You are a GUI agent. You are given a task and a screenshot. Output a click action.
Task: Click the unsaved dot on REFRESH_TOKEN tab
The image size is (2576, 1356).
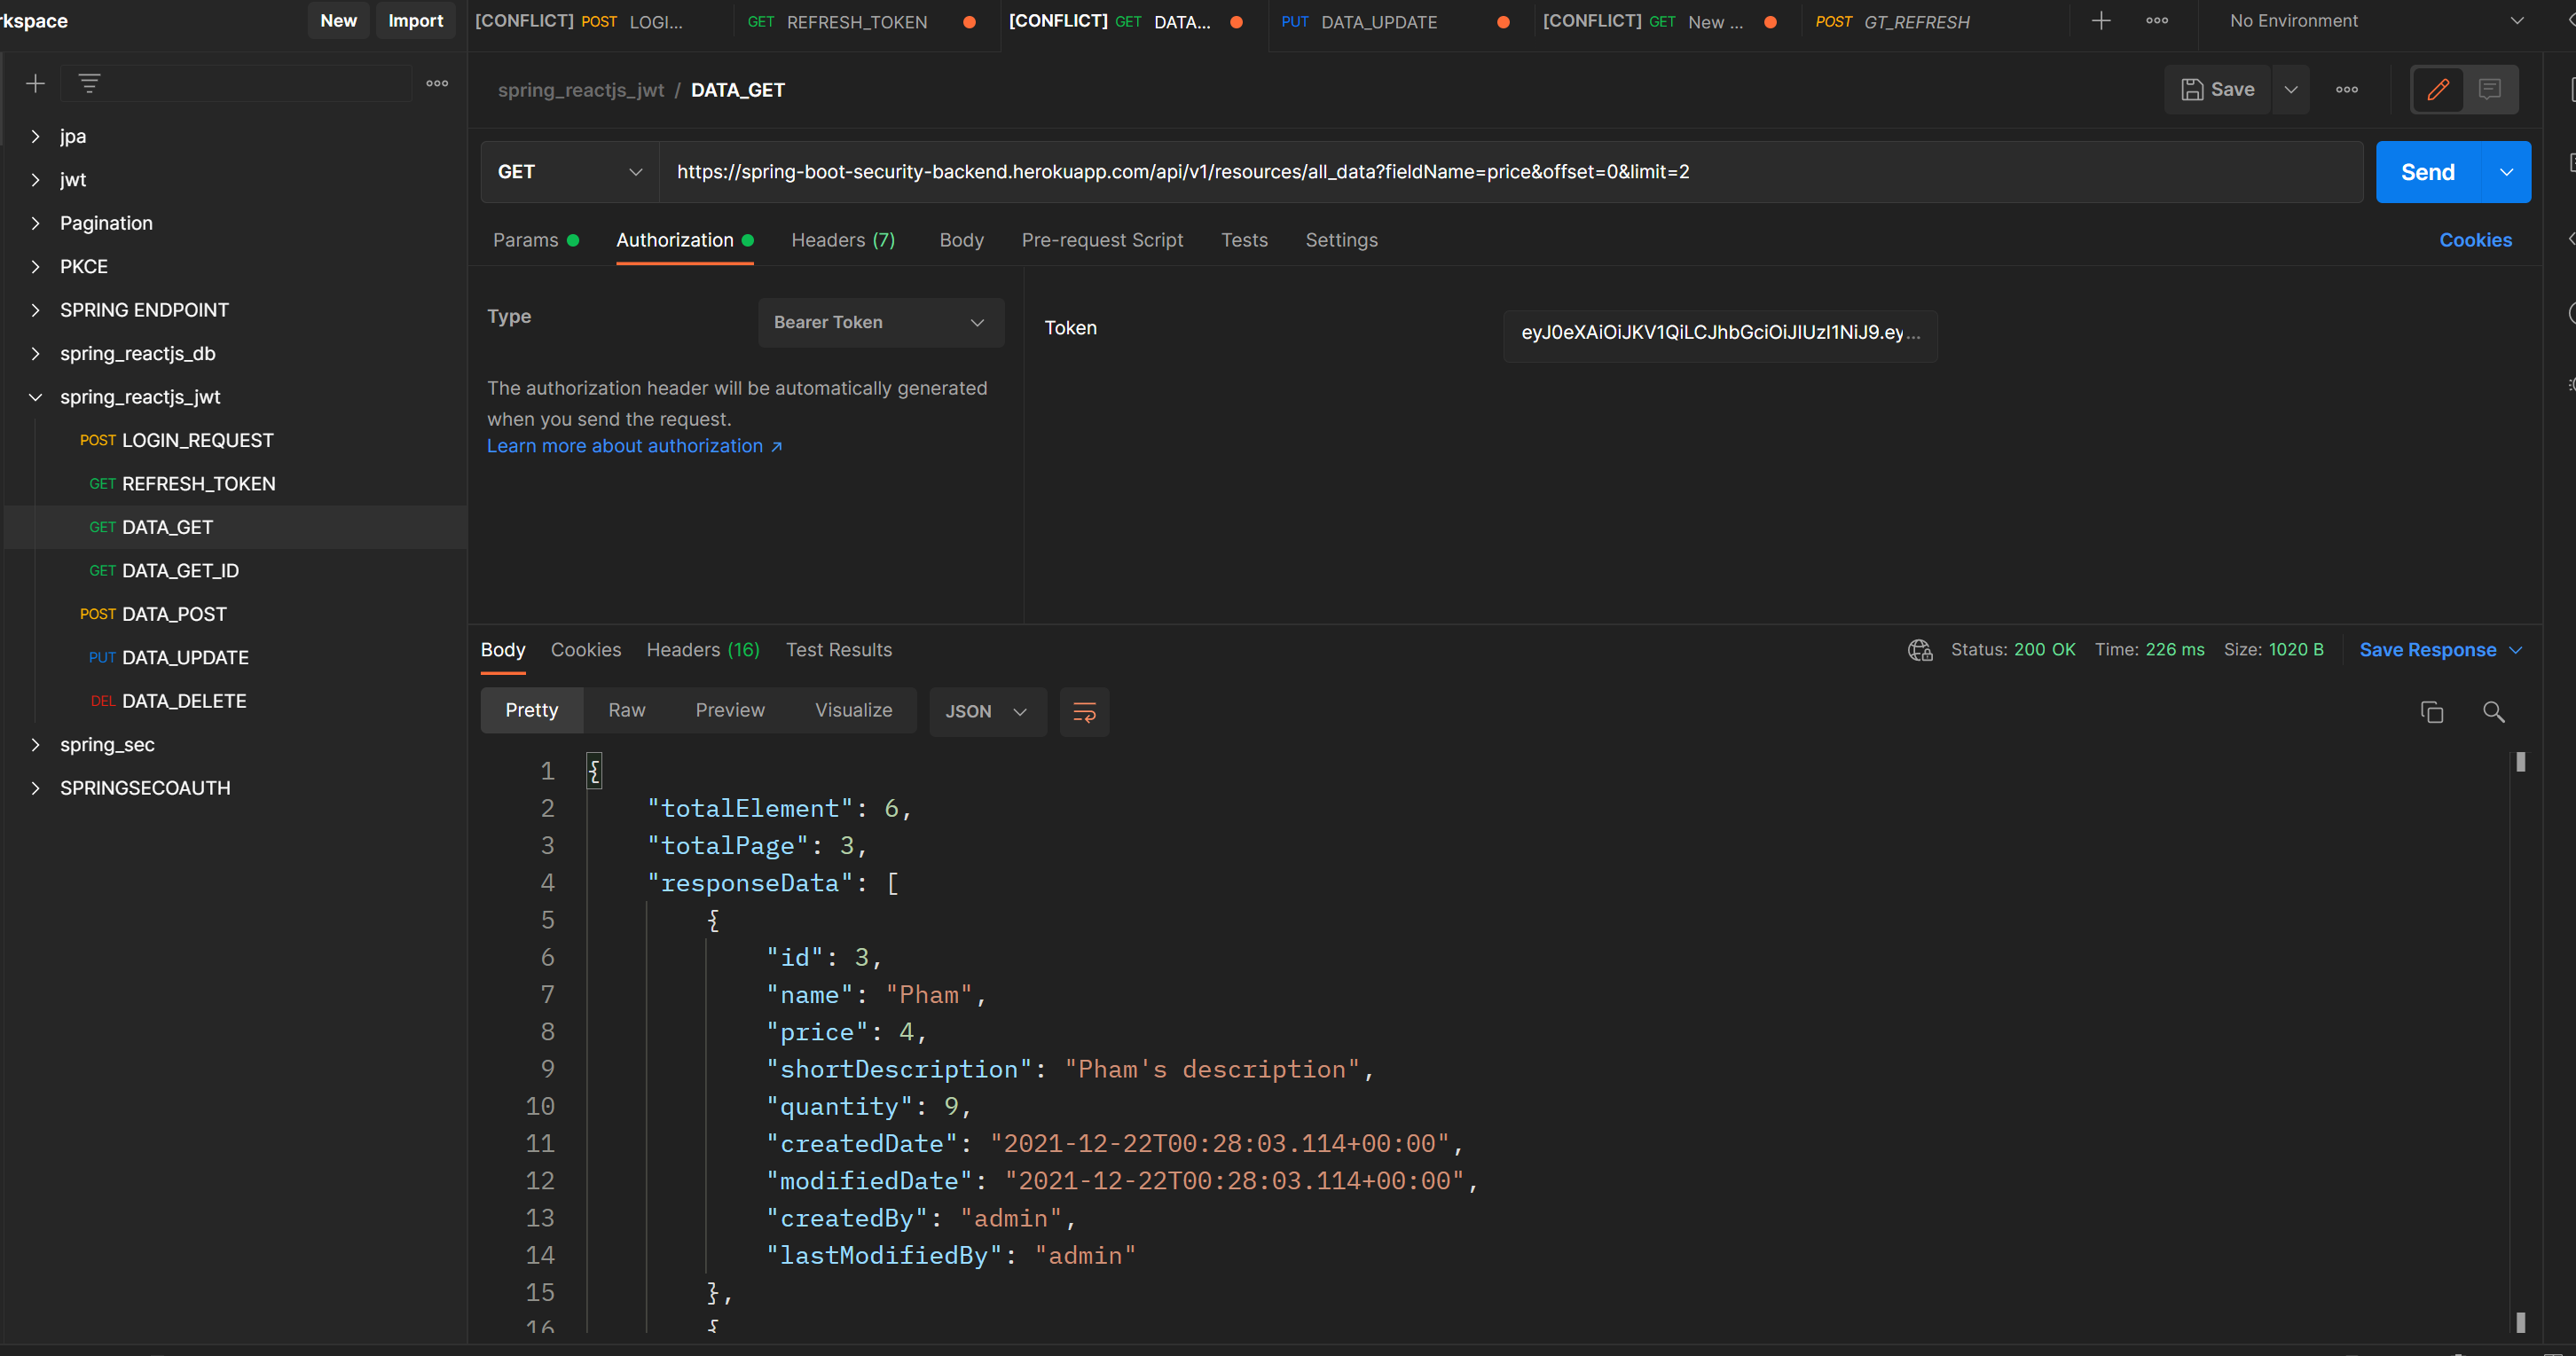pyautogui.click(x=969, y=22)
